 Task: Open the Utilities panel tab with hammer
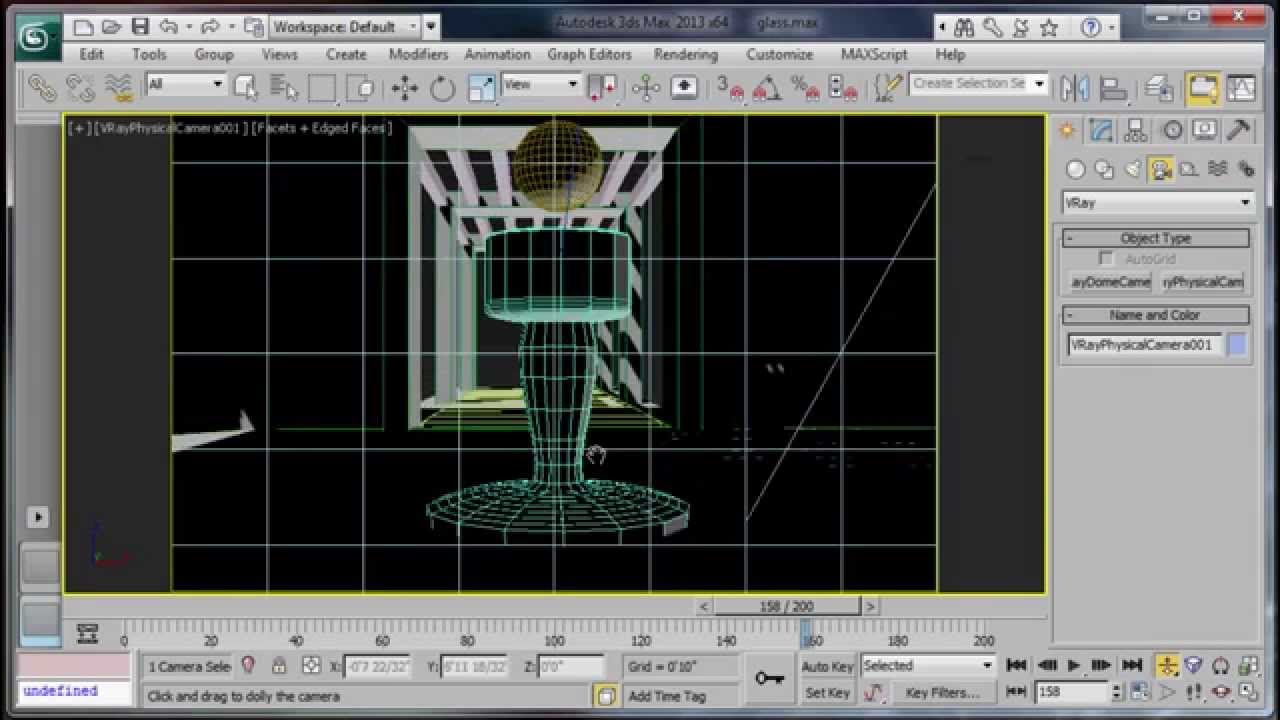point(1239,130)
